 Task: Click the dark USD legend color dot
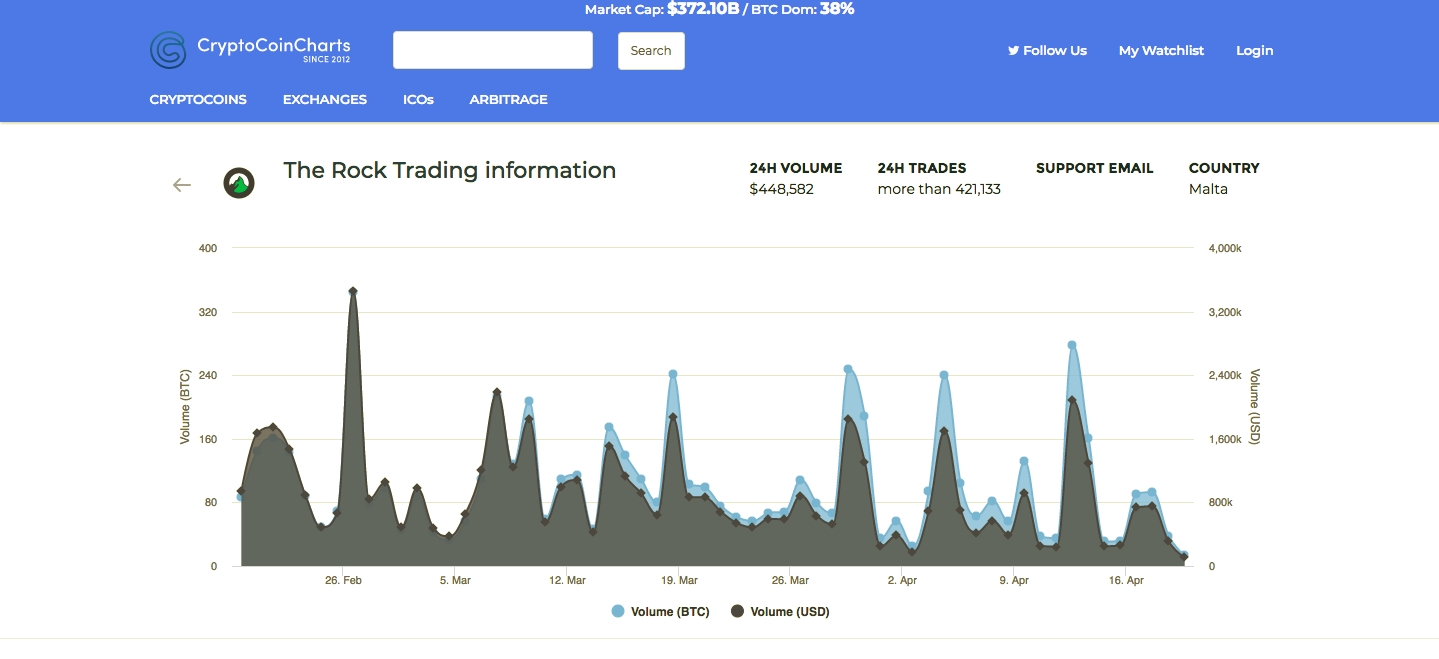pyautogui.click(x=738, y=612)
